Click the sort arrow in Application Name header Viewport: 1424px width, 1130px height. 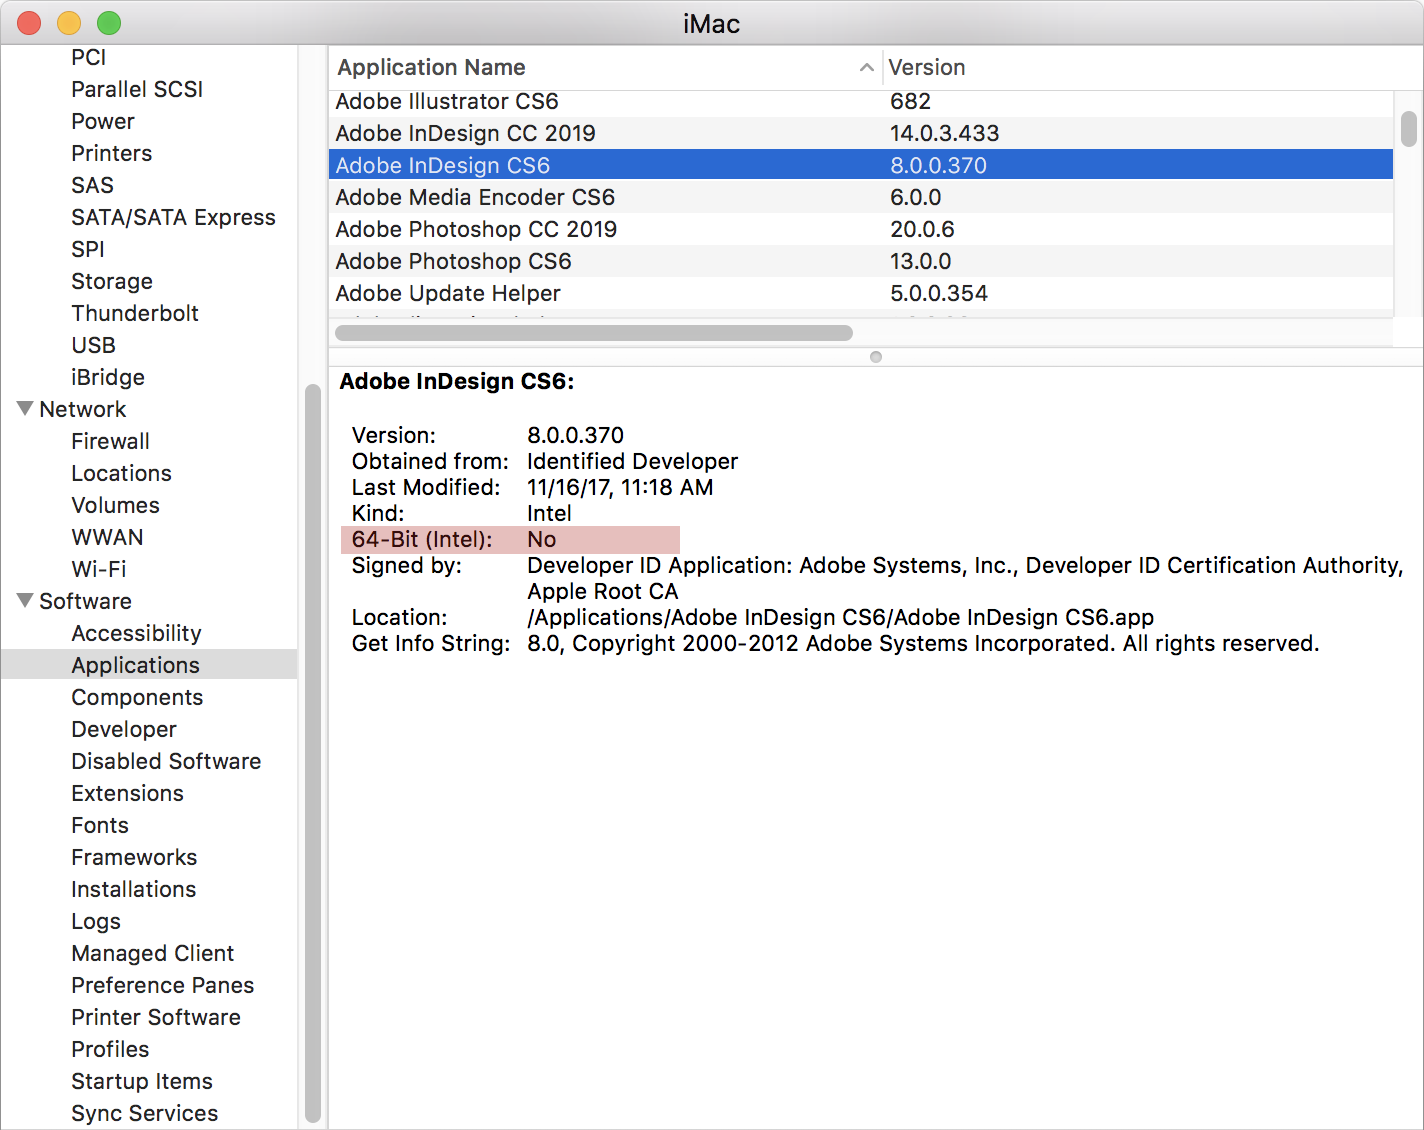[866, 68]
